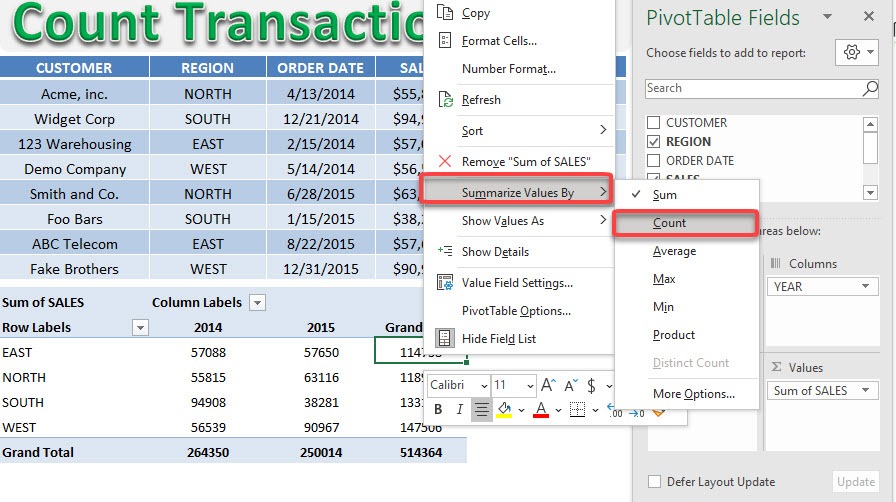Screen dimensions: 896x502
Task: Open the PivotTable Fields task pane options arrow
Action: point(827,17)
